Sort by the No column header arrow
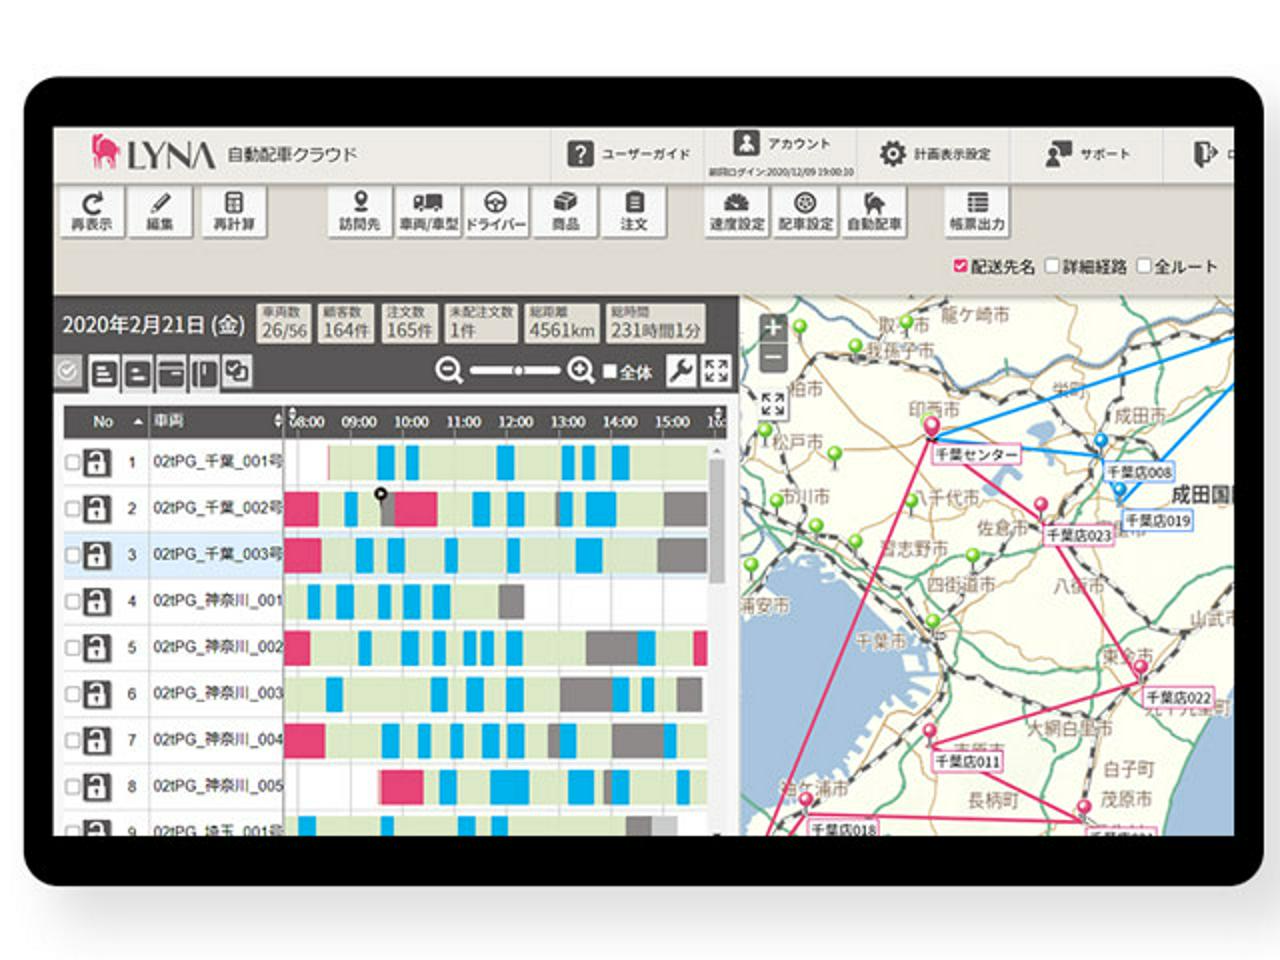The image size is (1280, 960). click(138, 422)
